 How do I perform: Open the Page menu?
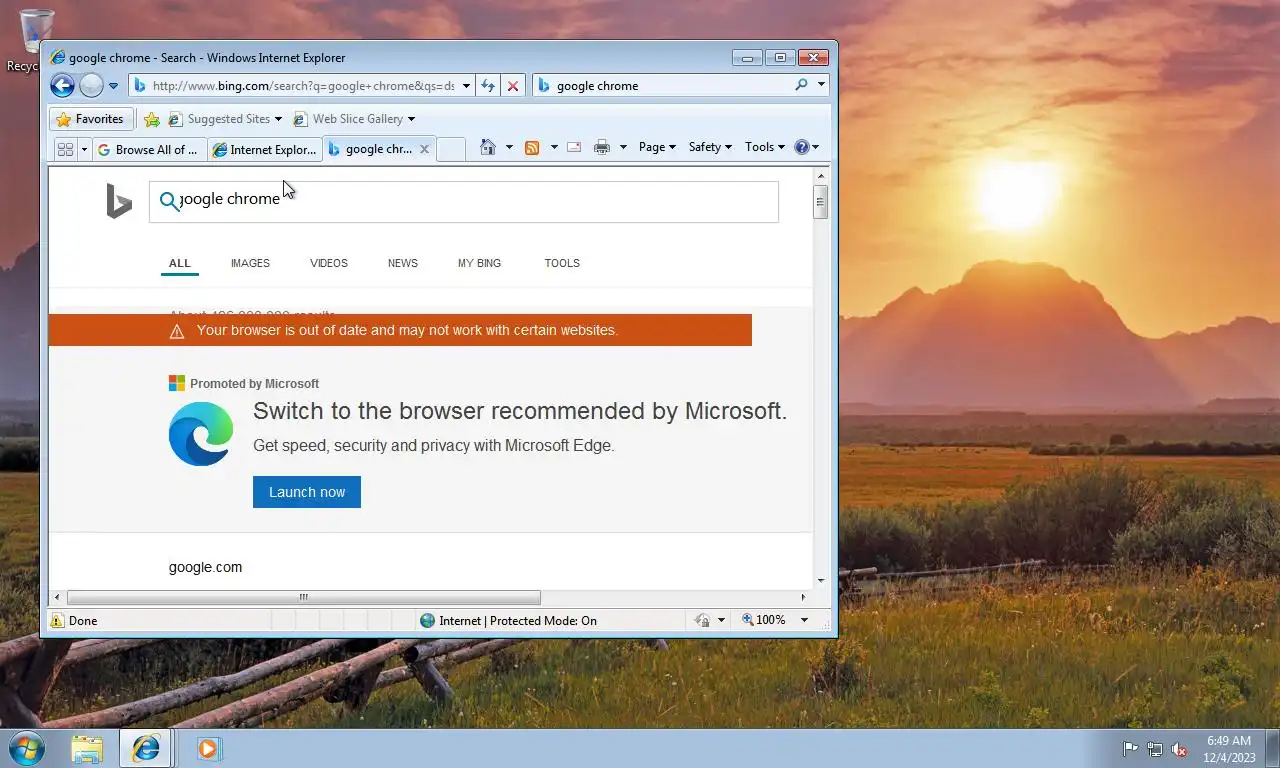(x=657, y=147)
